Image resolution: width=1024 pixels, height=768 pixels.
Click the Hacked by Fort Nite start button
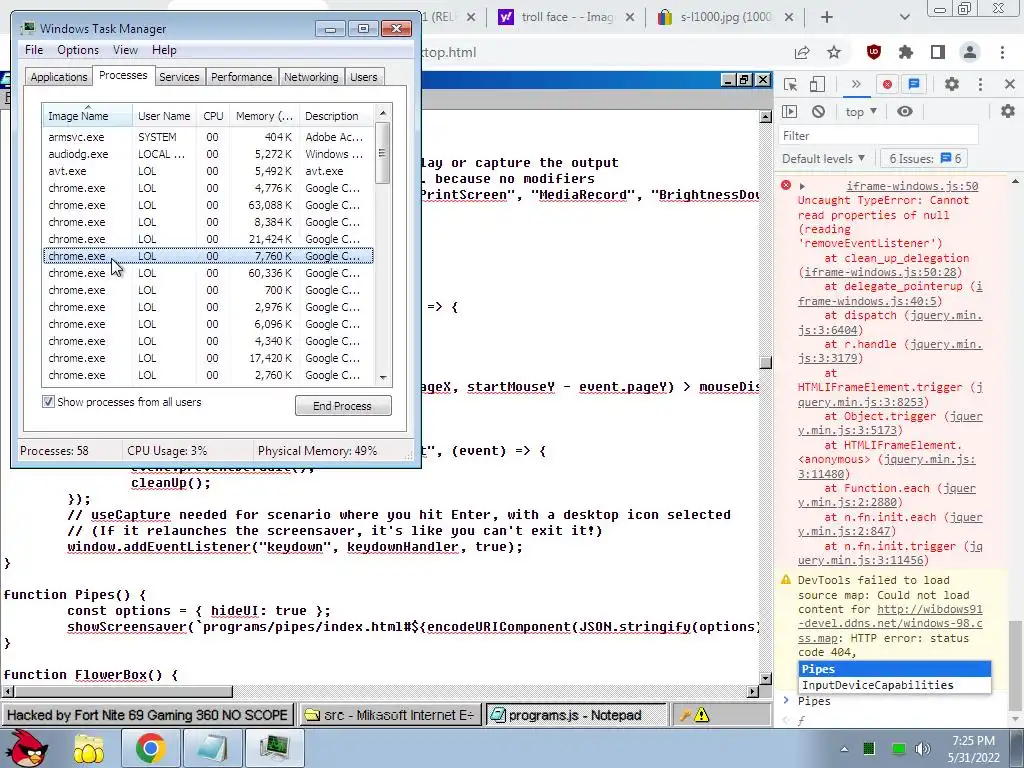[x=148, y=715]
